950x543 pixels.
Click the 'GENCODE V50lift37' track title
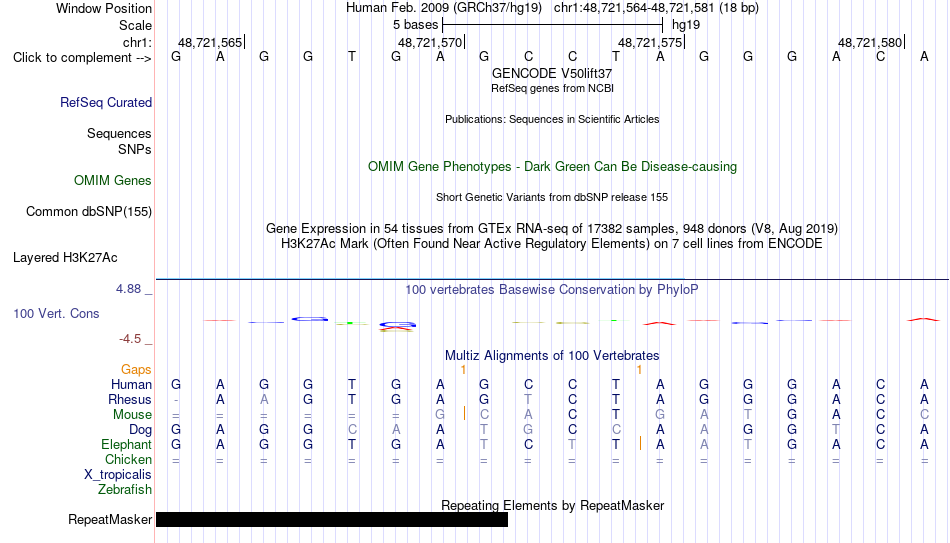pos(552,73)
